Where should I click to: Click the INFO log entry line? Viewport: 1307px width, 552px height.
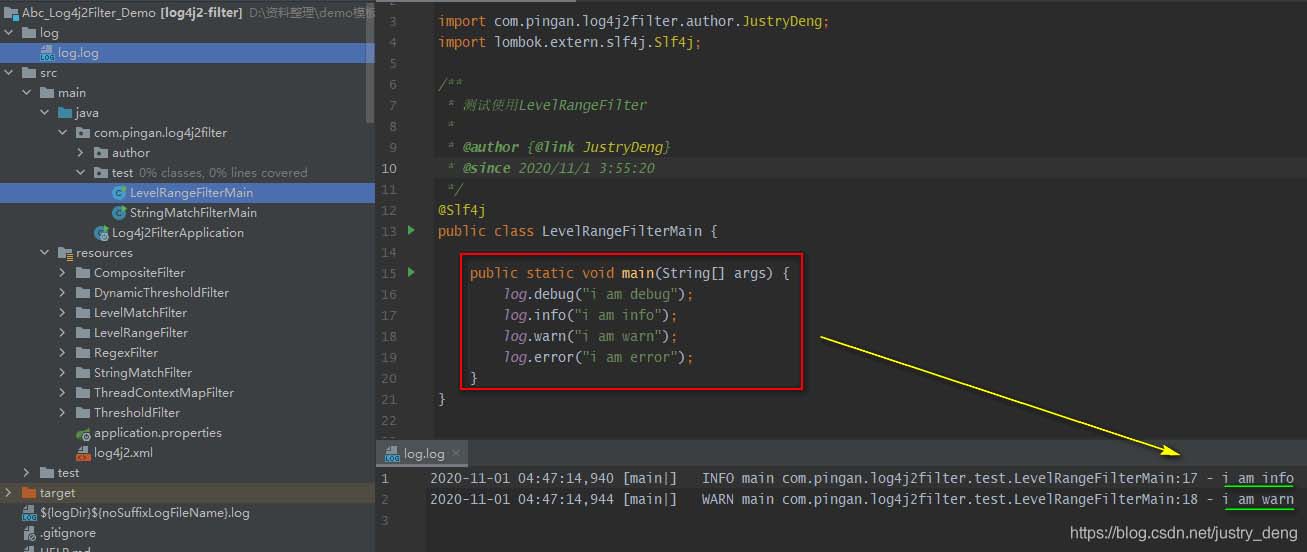coord(862,479)
